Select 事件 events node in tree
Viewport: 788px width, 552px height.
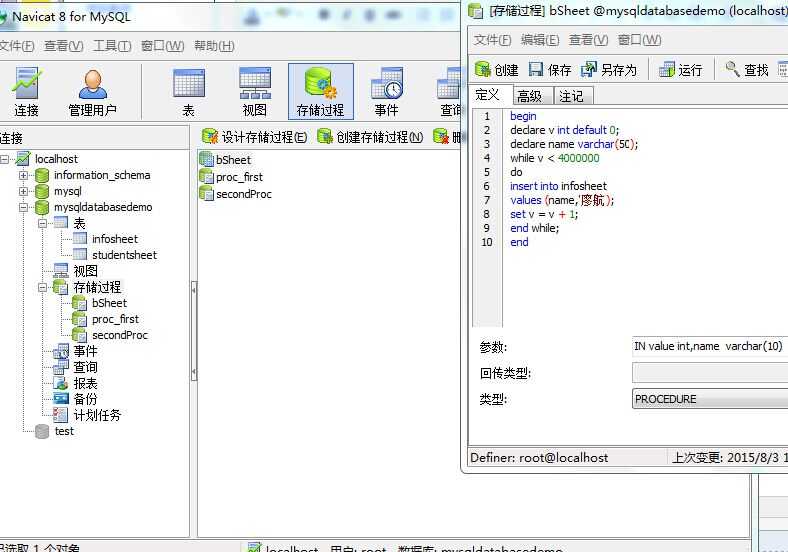[x=85, y=351]
